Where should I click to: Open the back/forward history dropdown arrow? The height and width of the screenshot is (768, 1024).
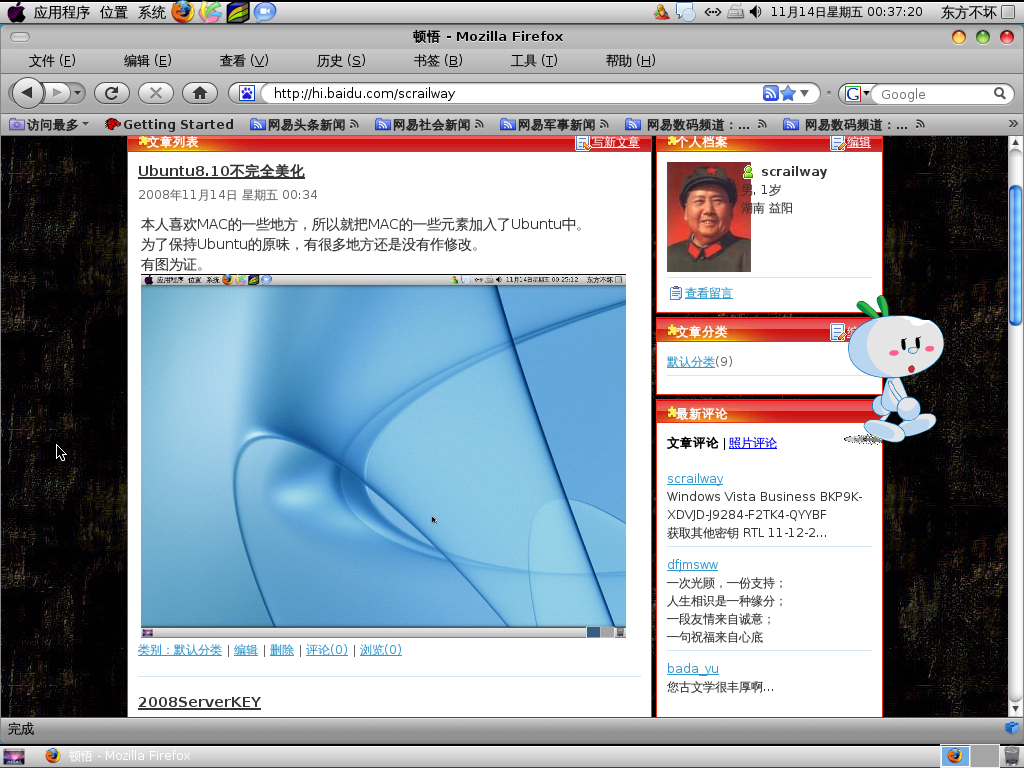click(x=78, y=93)
